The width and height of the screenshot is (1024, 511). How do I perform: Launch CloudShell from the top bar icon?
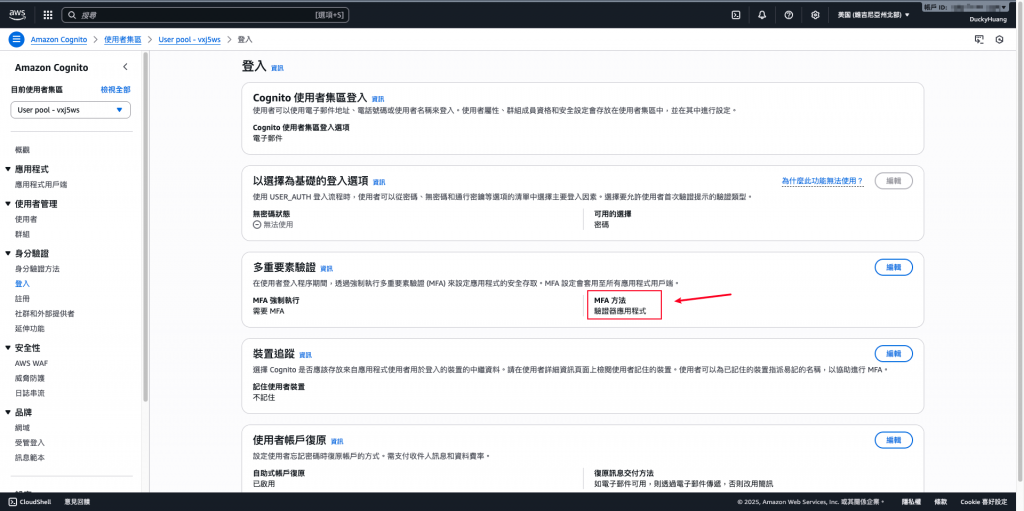pos(735,14)
